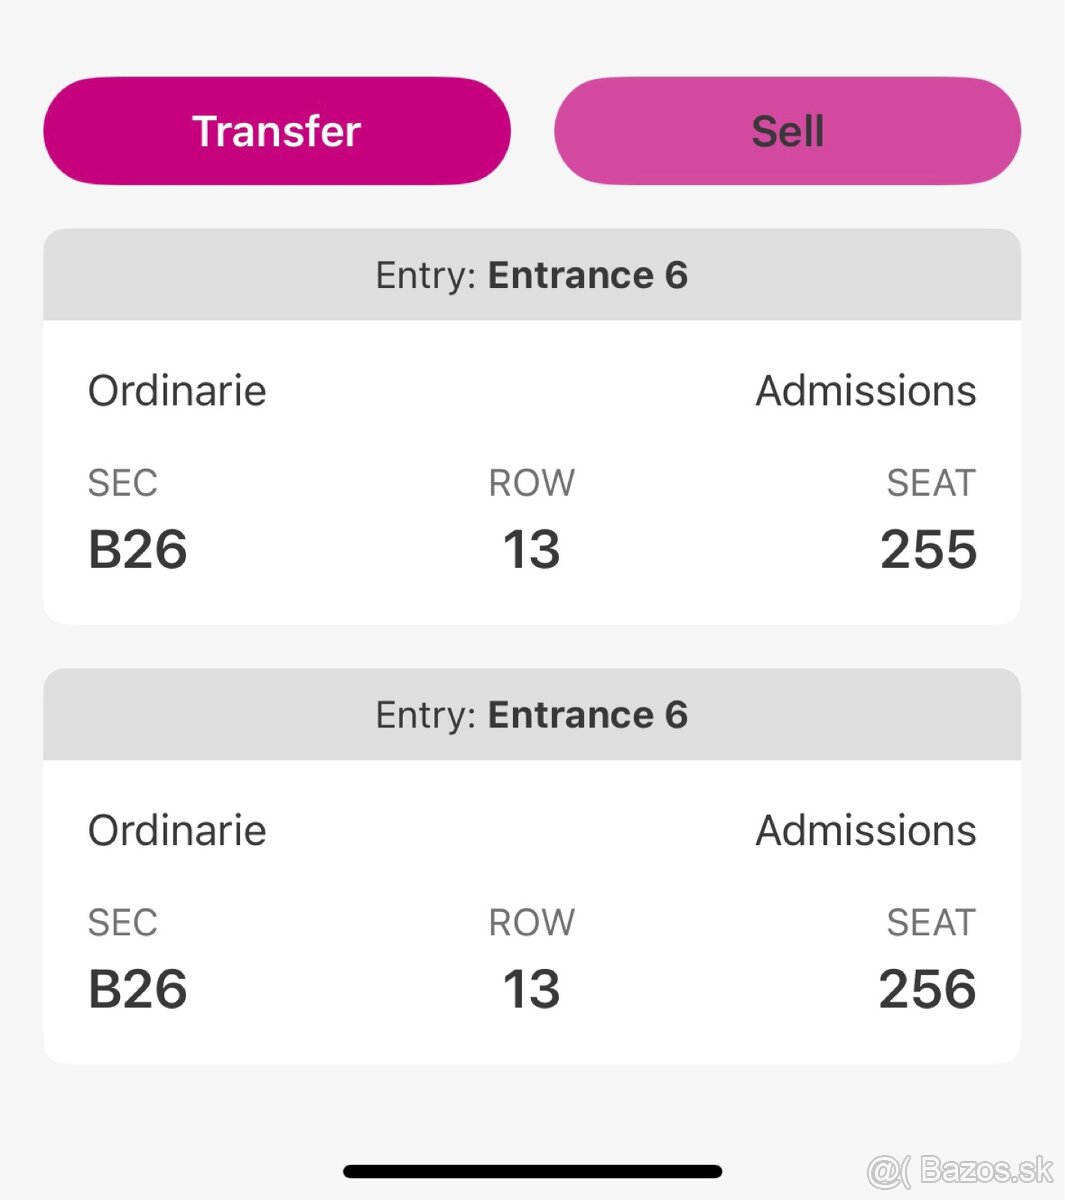
Task: Tap the Transfer button
Action: (x=277, y=131)
